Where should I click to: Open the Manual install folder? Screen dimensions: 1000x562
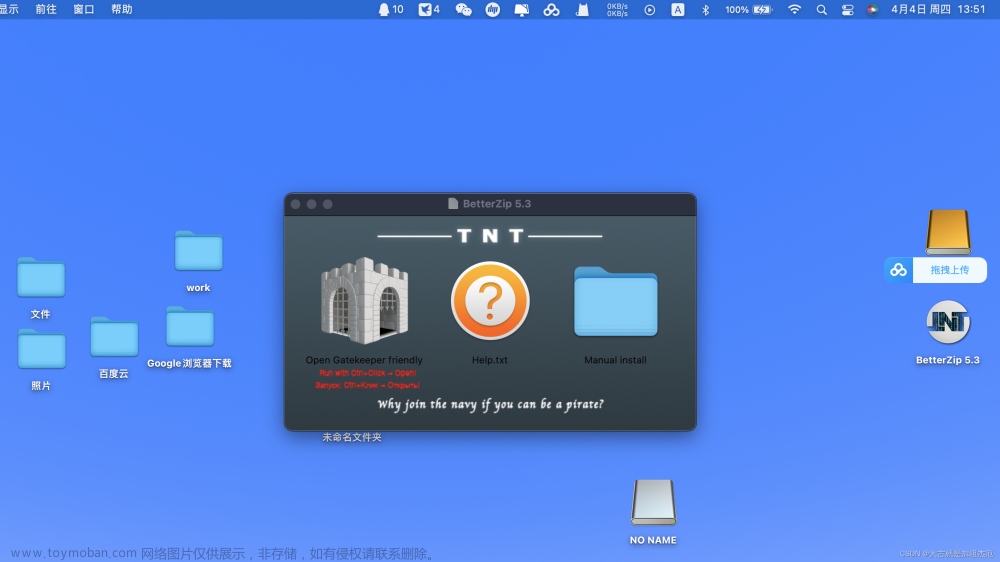pyautogui.click(x=615, y=301)
